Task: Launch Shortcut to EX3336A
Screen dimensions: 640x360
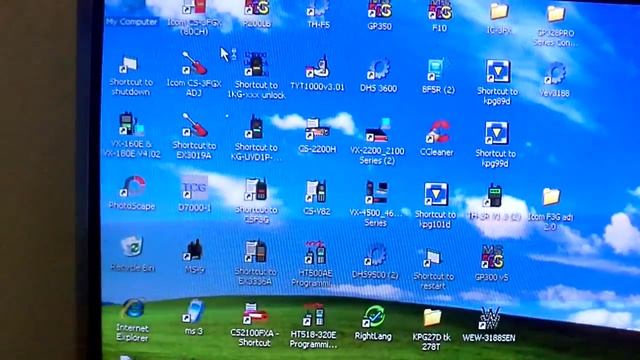Action: (x=256, y=263)
